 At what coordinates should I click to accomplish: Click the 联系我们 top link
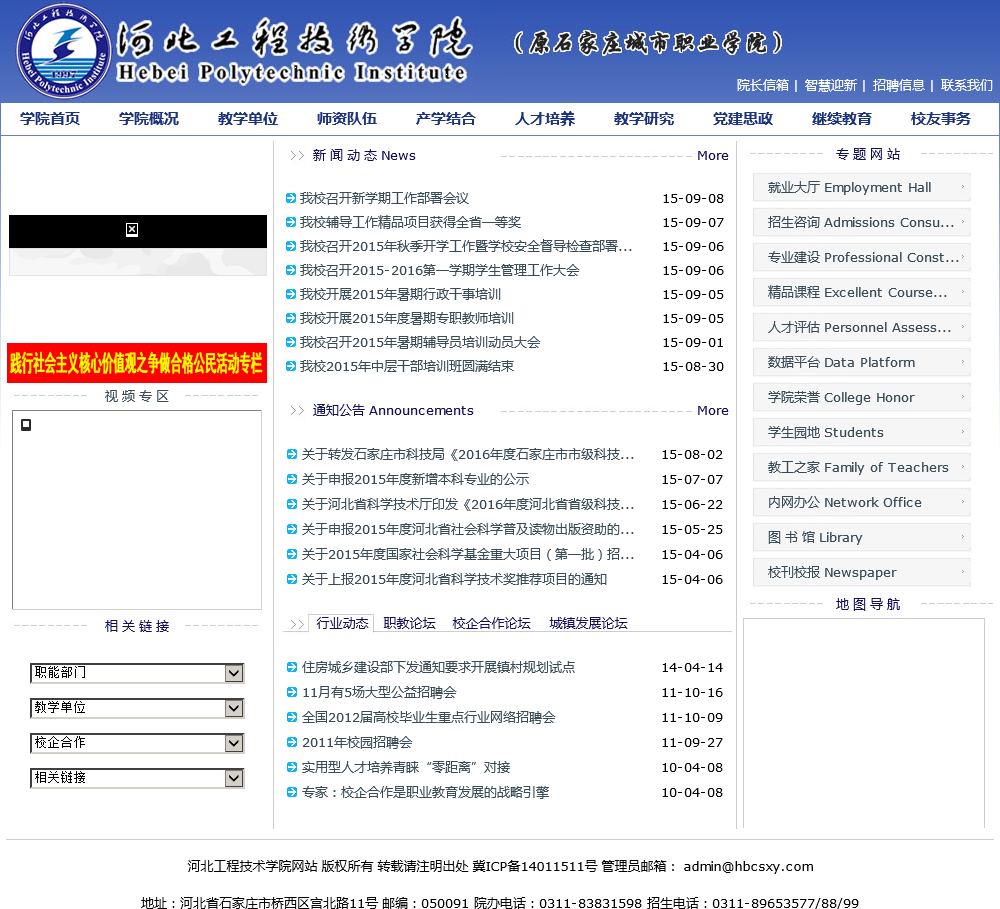[x=967, y=85]
